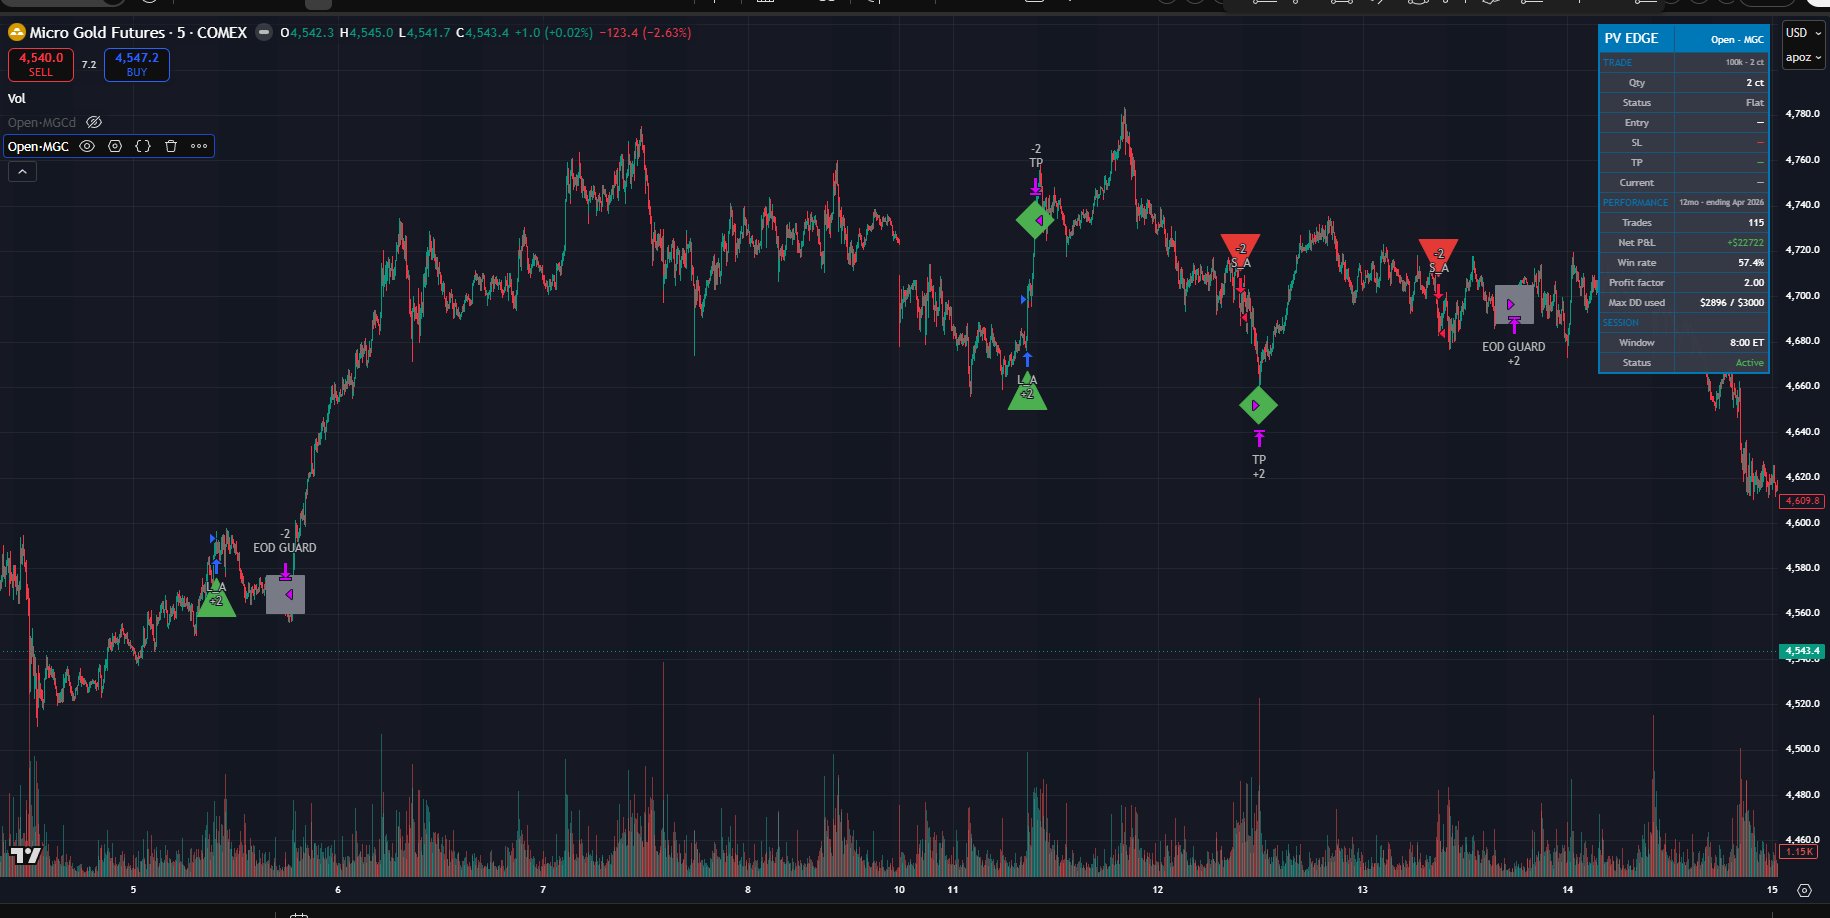Click the 4,547.2 BUY button
The width and height of the screenshot is (1830, 918).
(x=137, y=65)
